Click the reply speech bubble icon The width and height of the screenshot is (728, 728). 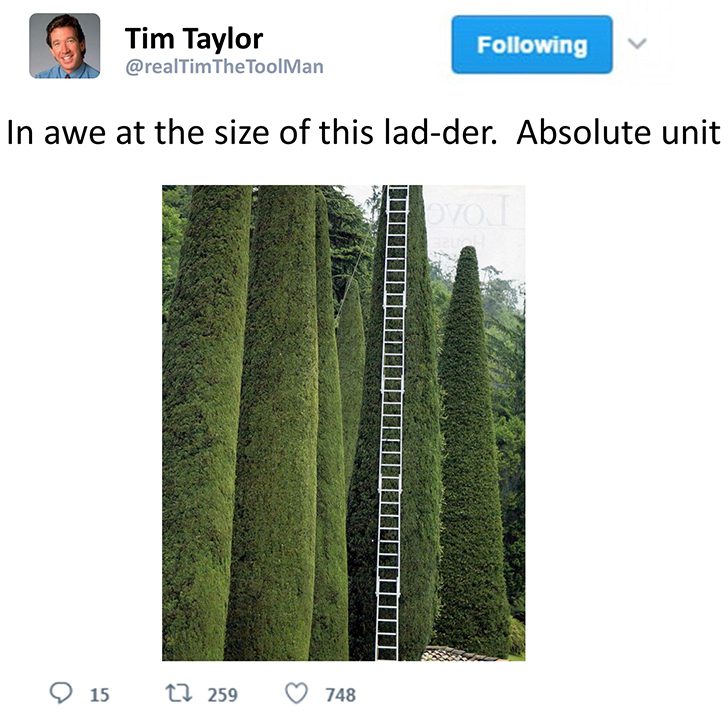pyautogui.click(x=61, y=693)
